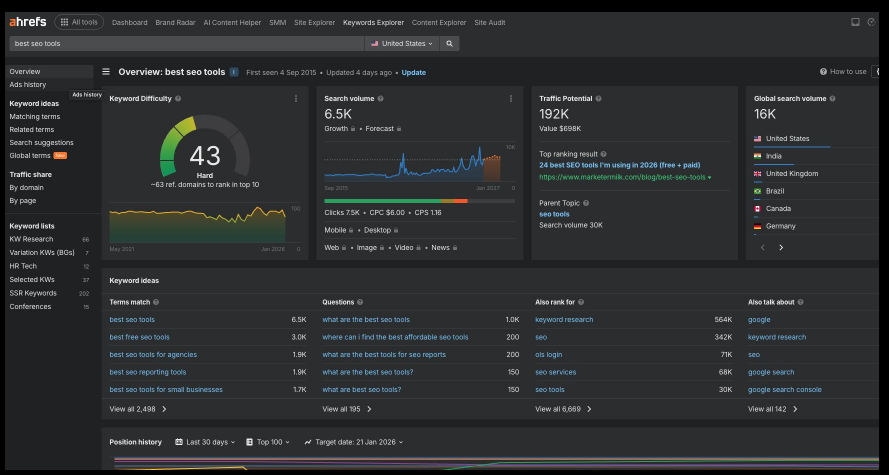The width and height of the screenshot is (889, 475).
Task: Open Matching terms in sidebar
Action: point(35,116)
